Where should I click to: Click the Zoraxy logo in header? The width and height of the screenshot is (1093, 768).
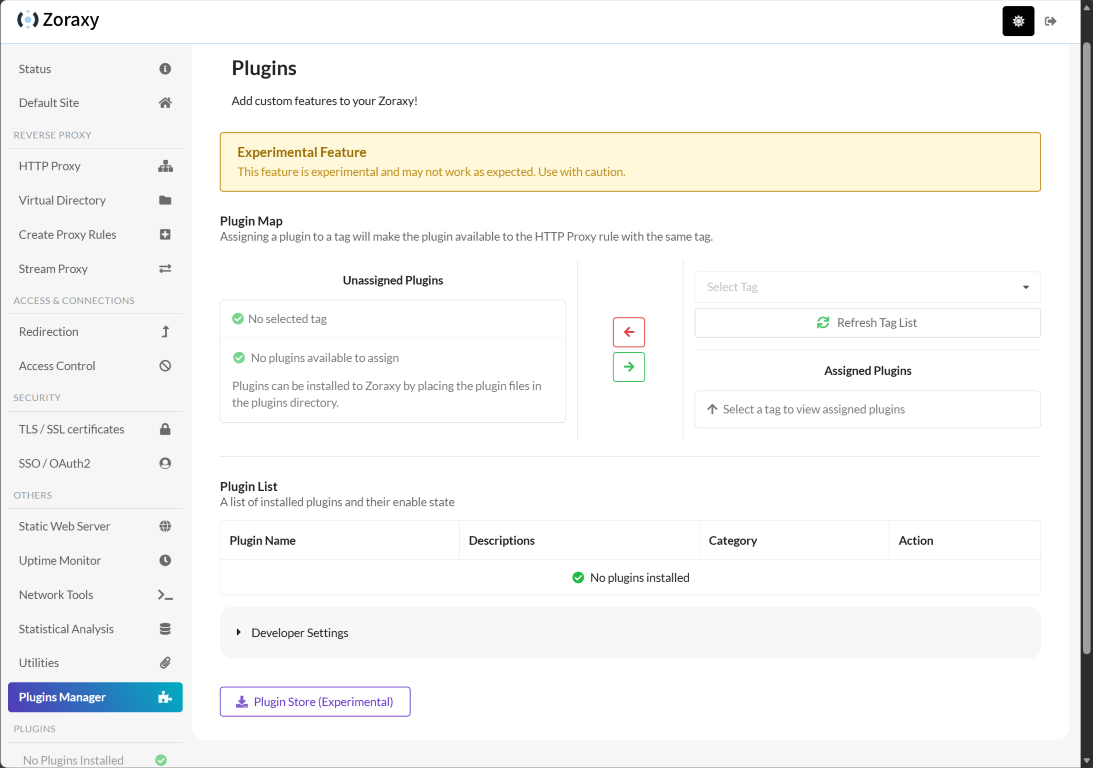[58, 20]
